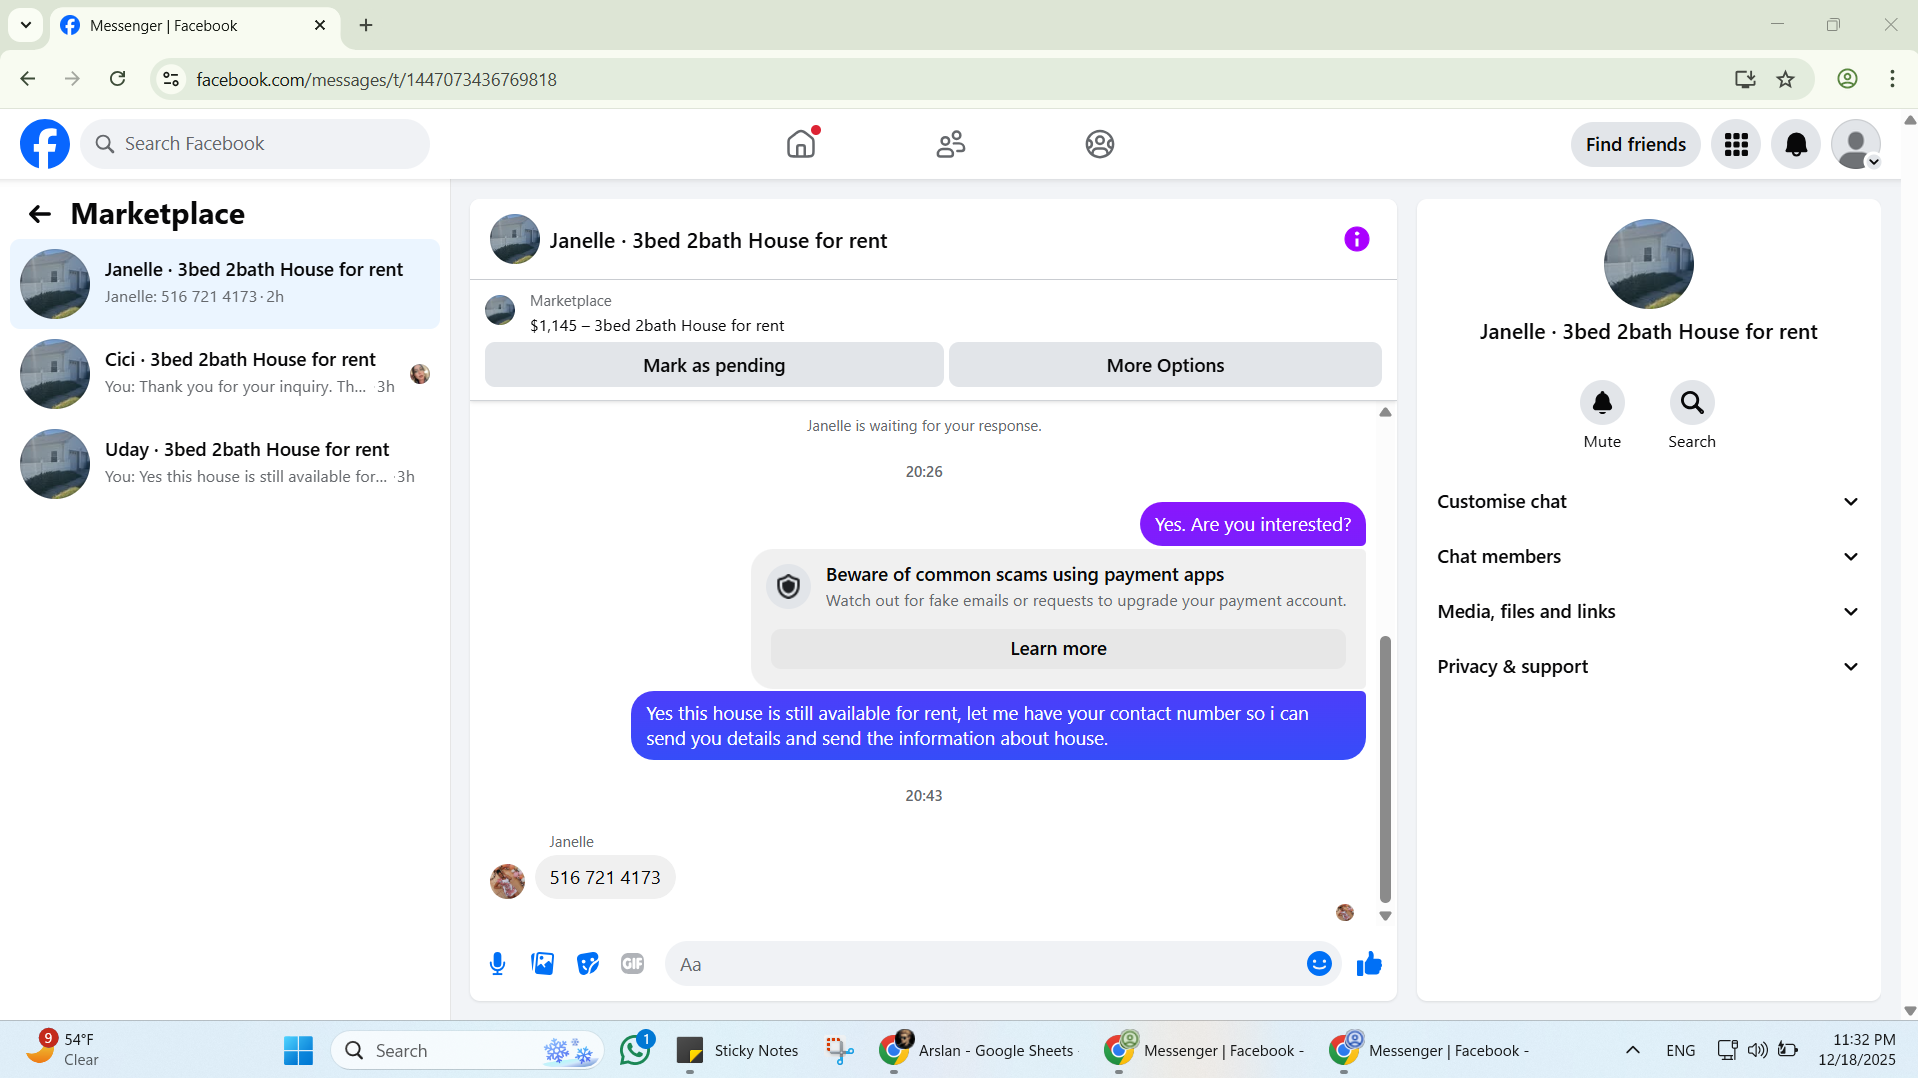The width and height of the screenshot is (1918, 1078).
Task: Send a thumbs-up like
Action: click(x=1369, y=964)
